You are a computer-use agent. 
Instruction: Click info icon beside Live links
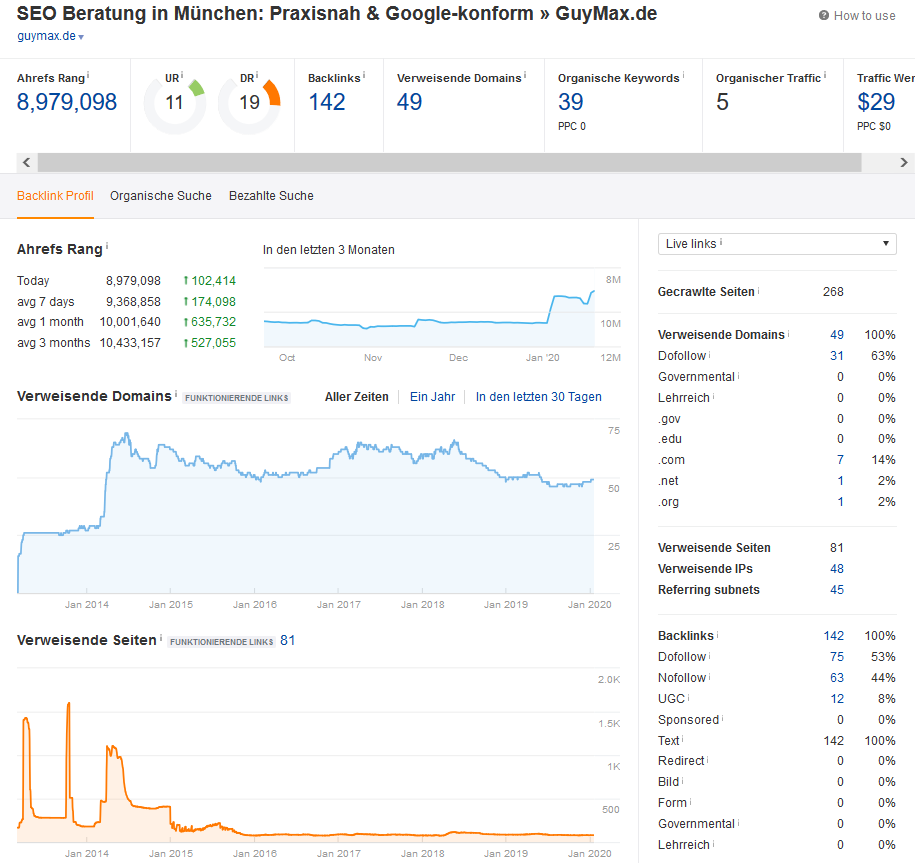(721, 241)
